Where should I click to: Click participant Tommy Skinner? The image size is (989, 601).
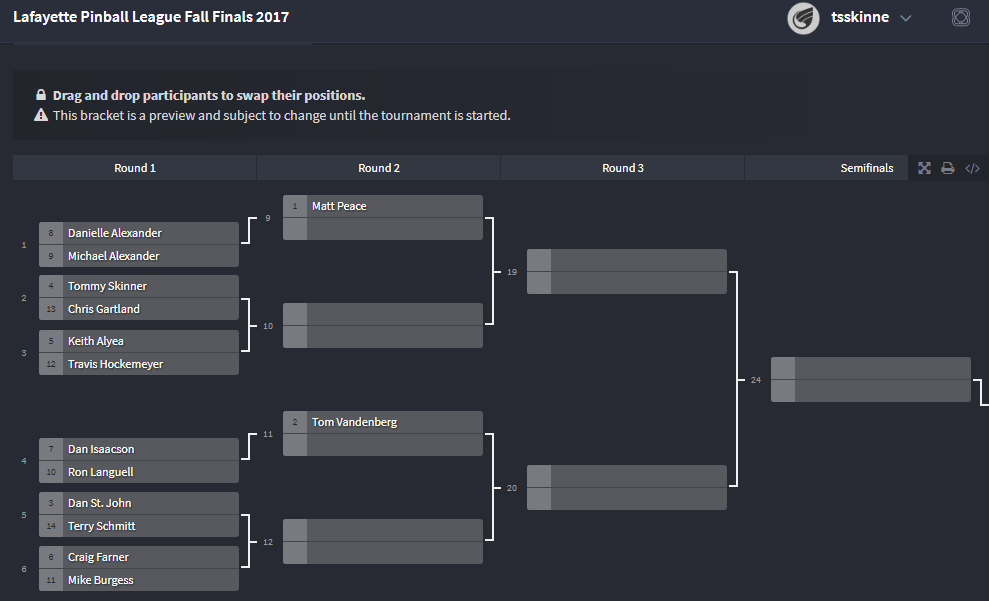click(x=107, y=286)
